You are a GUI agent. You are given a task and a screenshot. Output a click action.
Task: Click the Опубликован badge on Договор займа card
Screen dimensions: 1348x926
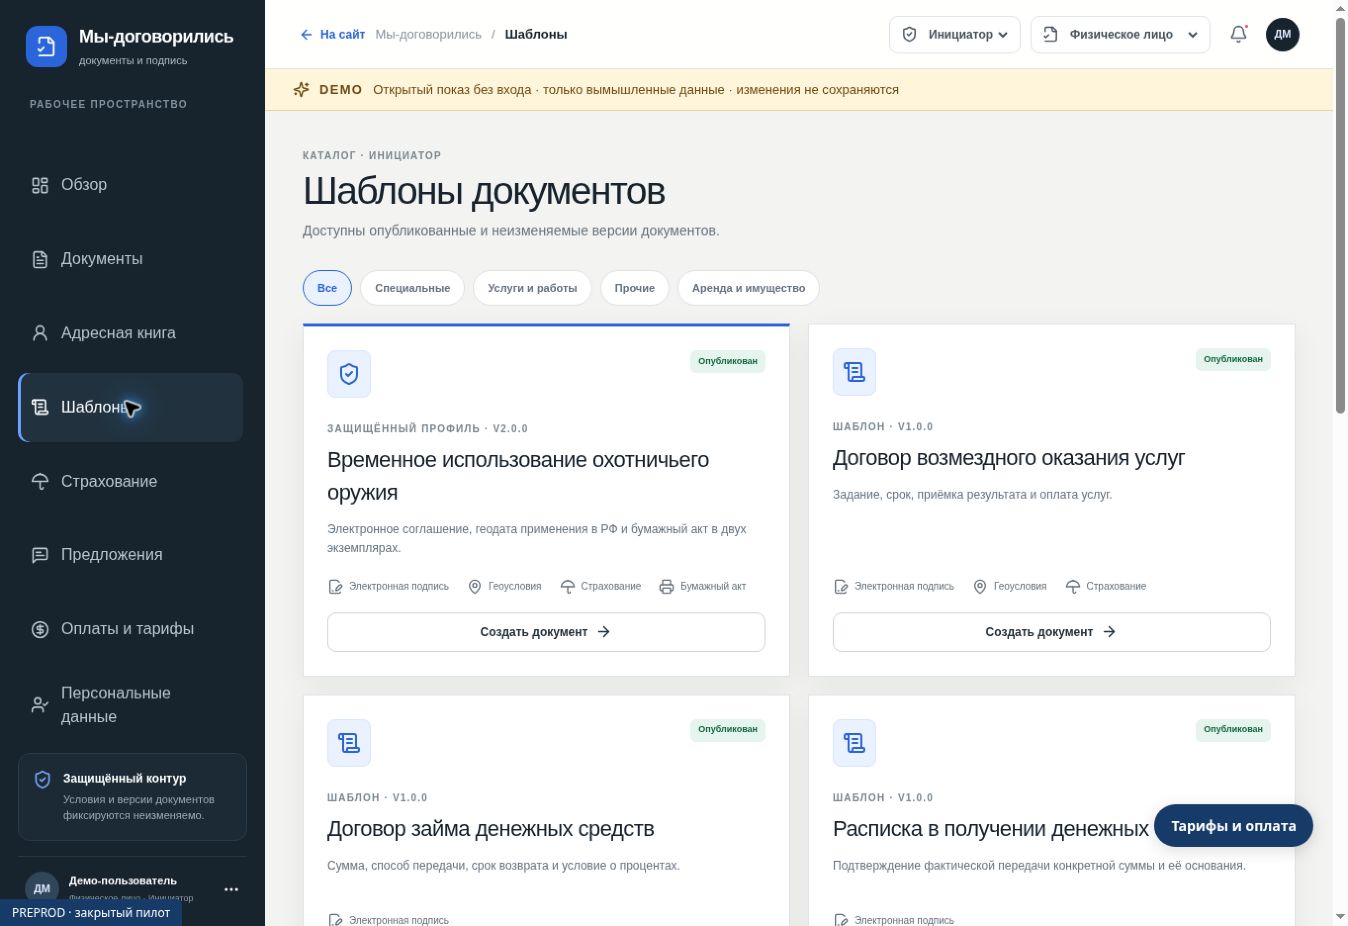click(727, 730)
